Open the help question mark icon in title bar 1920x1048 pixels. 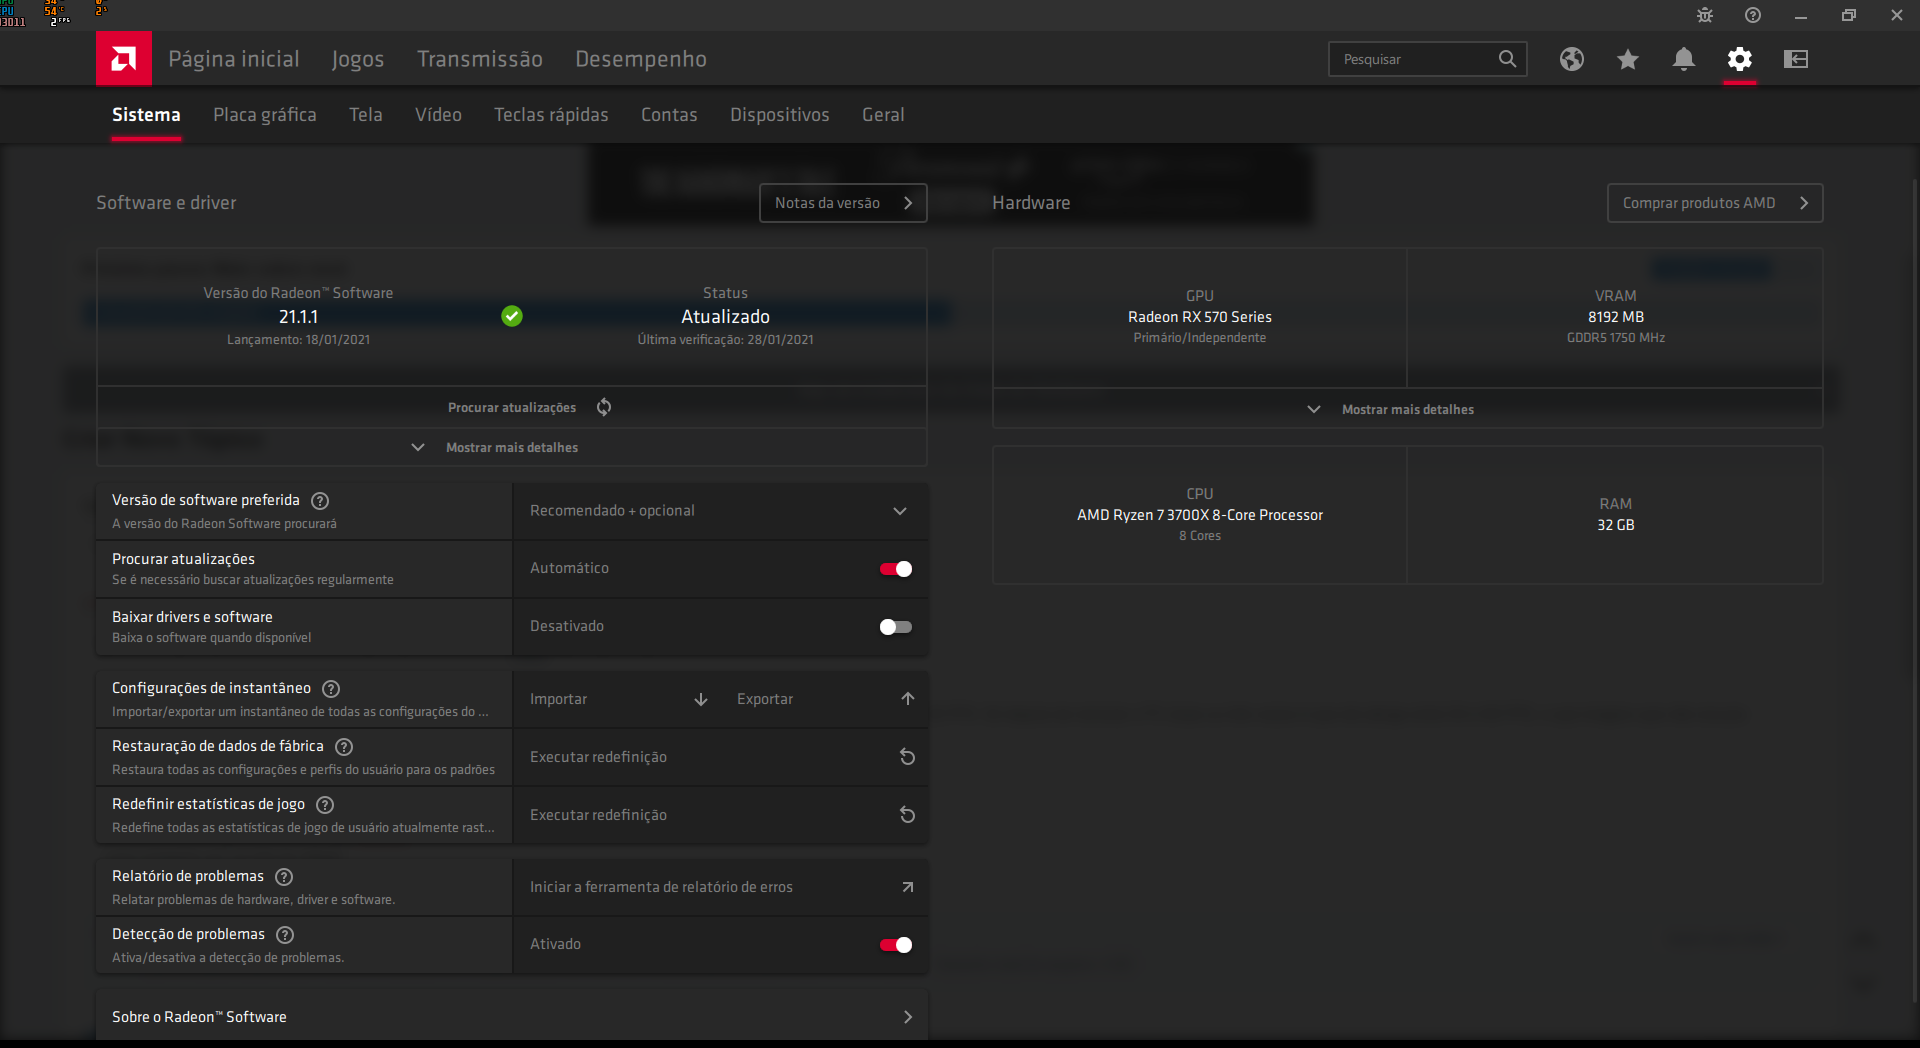1753,15
